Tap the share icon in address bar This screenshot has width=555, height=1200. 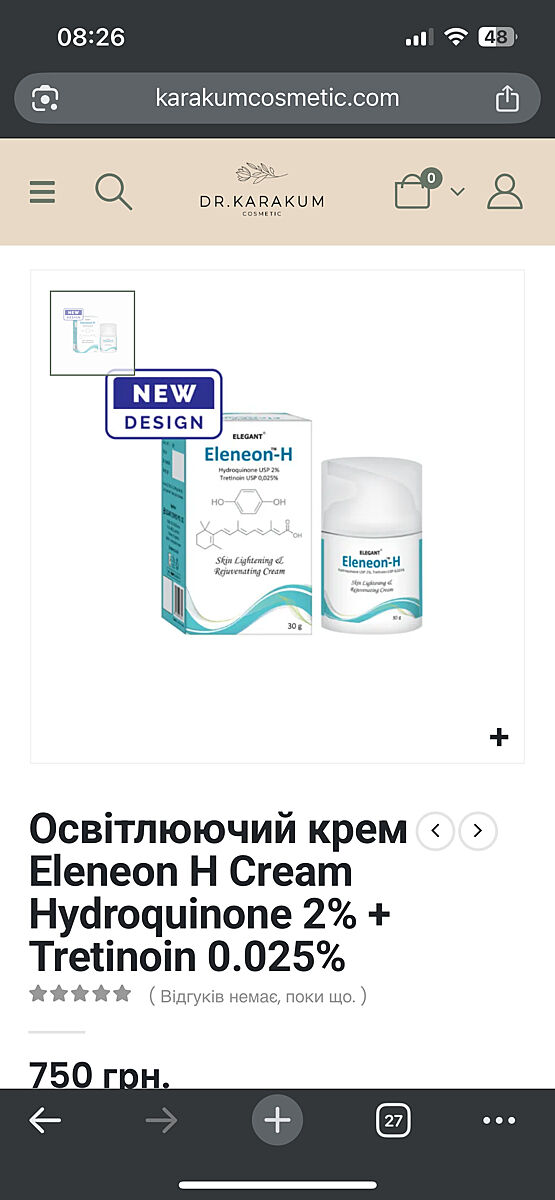click(507, 98)
